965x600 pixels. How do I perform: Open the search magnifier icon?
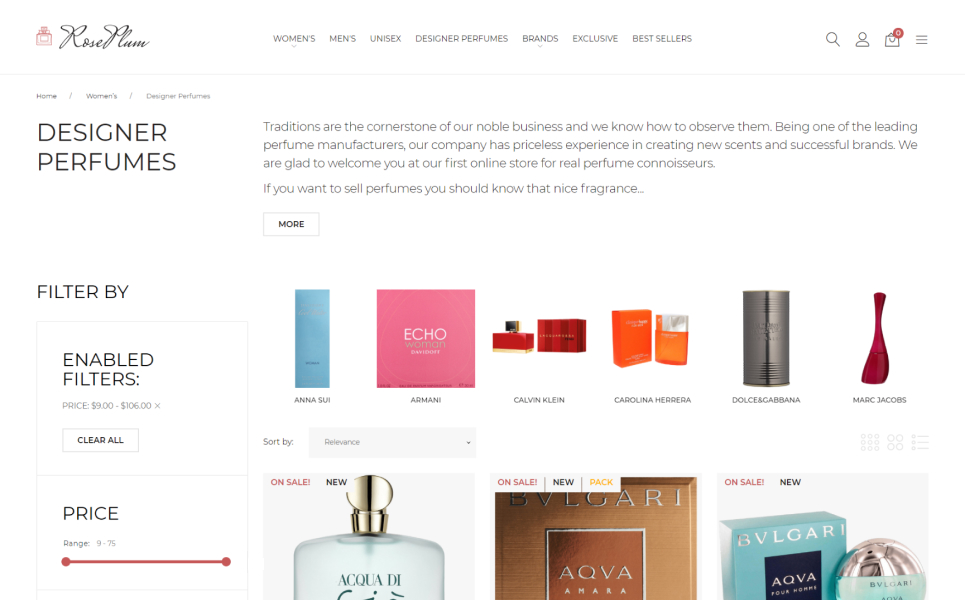tap(833, 39)
